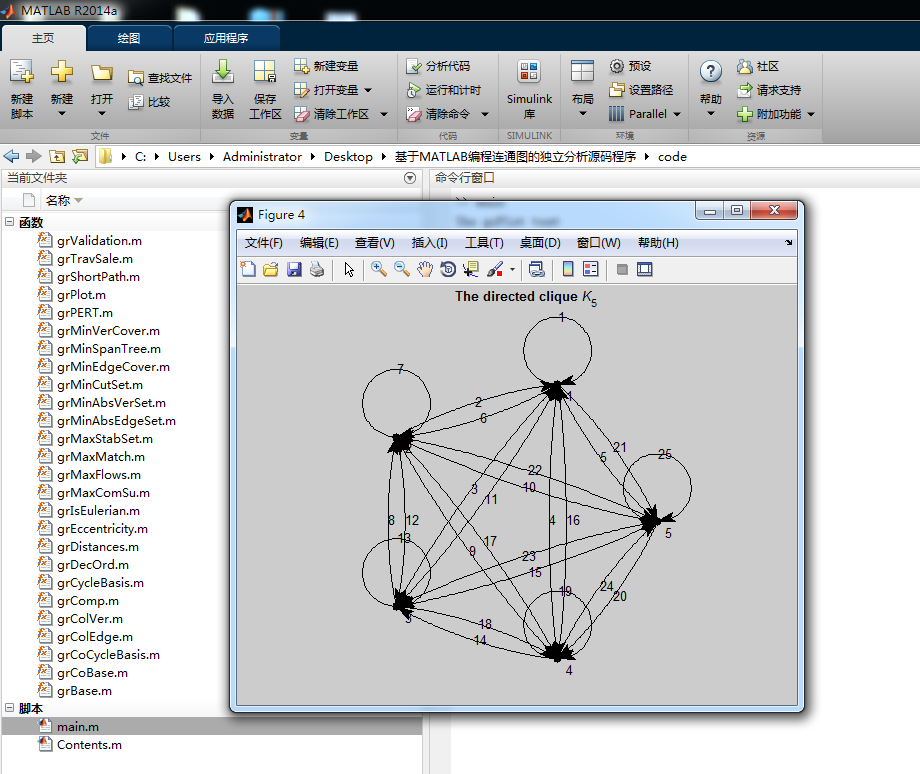Click the Back navigation arrow
This screenshot has height=774, width=920.
(11, 156)
